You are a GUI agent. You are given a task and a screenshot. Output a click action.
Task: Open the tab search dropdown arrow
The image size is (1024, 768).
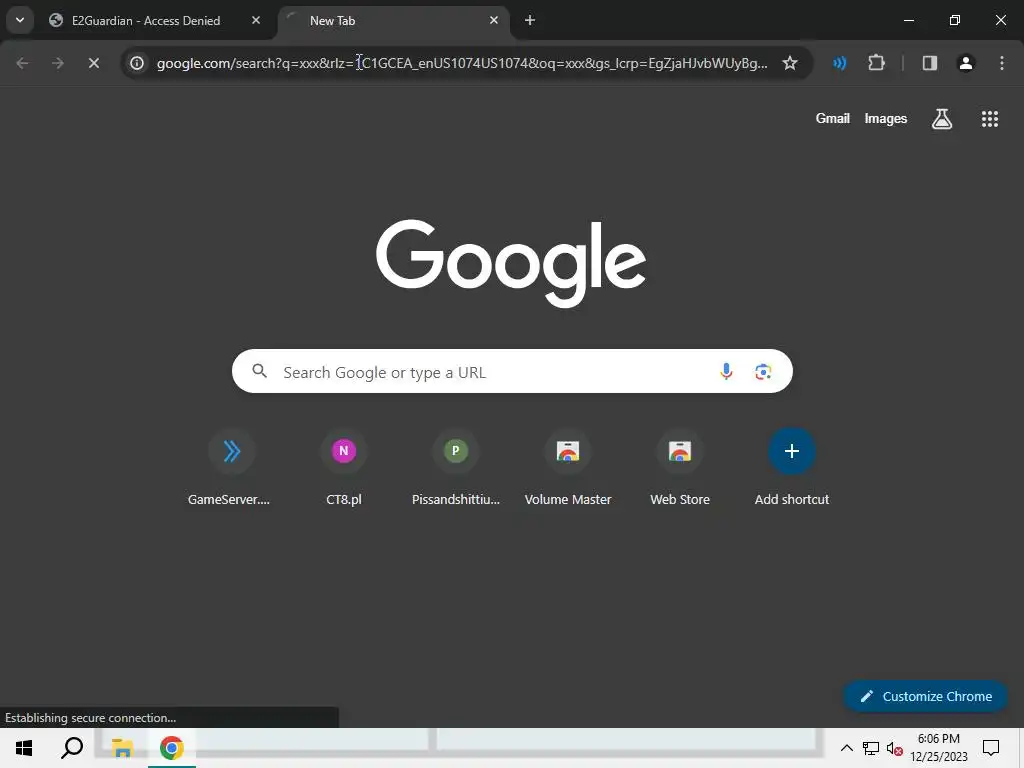[20, 20]
